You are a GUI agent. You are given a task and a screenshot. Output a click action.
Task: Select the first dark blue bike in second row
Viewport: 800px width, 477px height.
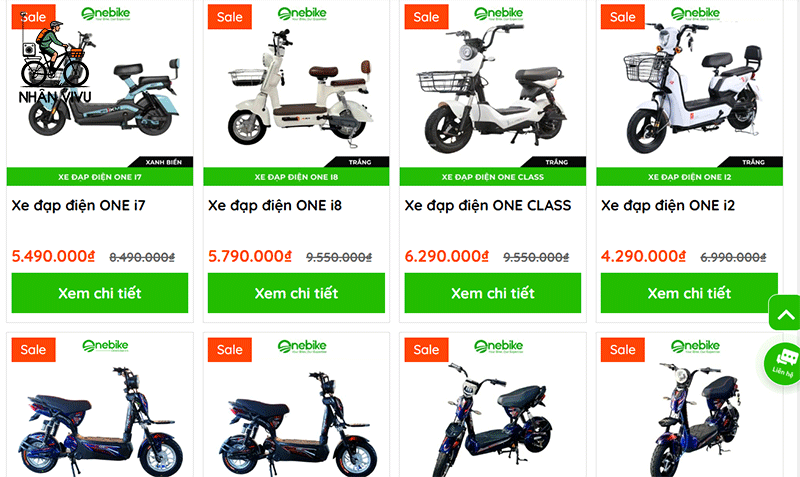[x=97, y=421]
